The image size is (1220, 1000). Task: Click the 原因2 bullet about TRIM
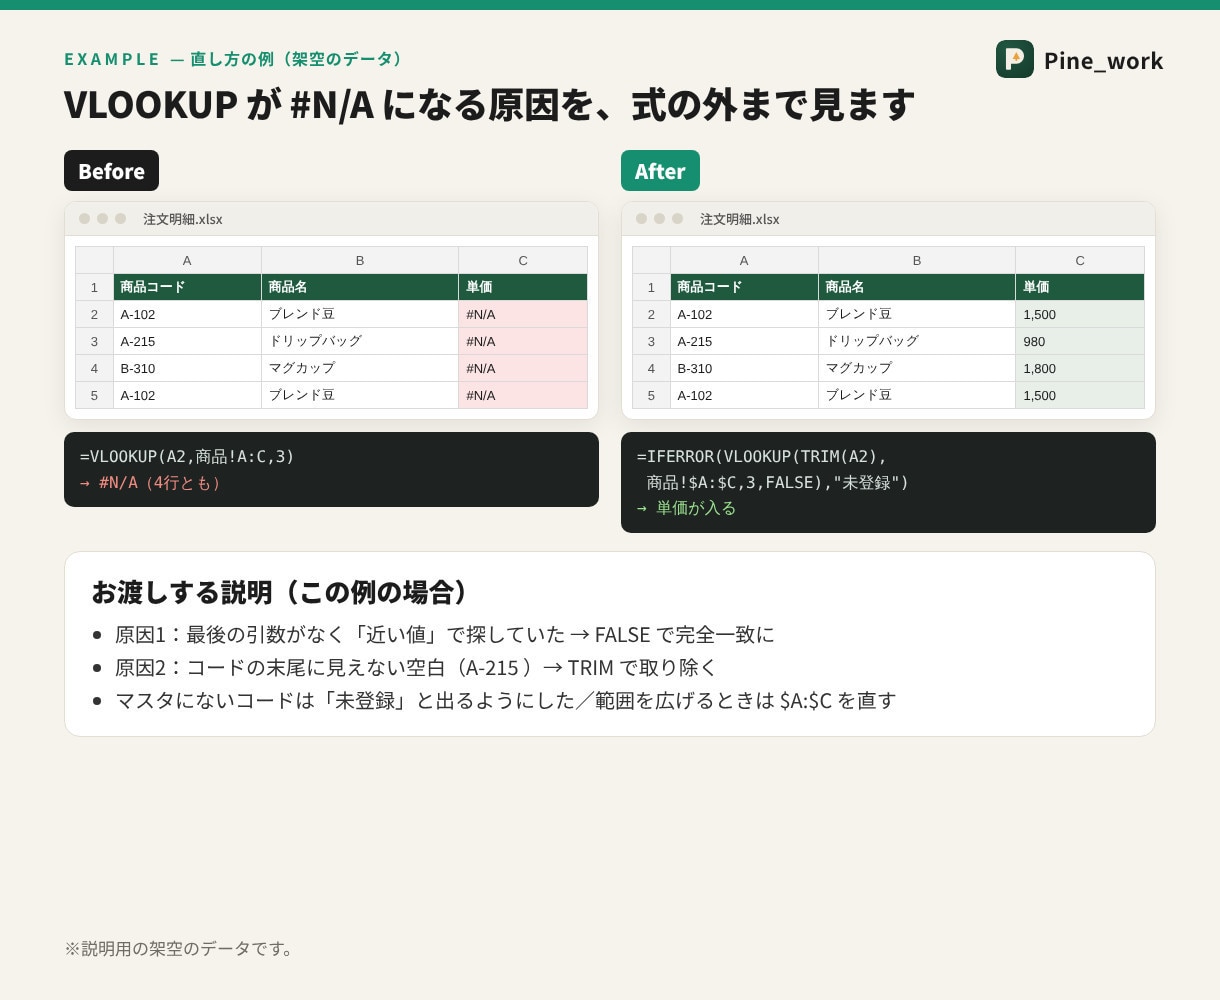(x=416, y=667)
